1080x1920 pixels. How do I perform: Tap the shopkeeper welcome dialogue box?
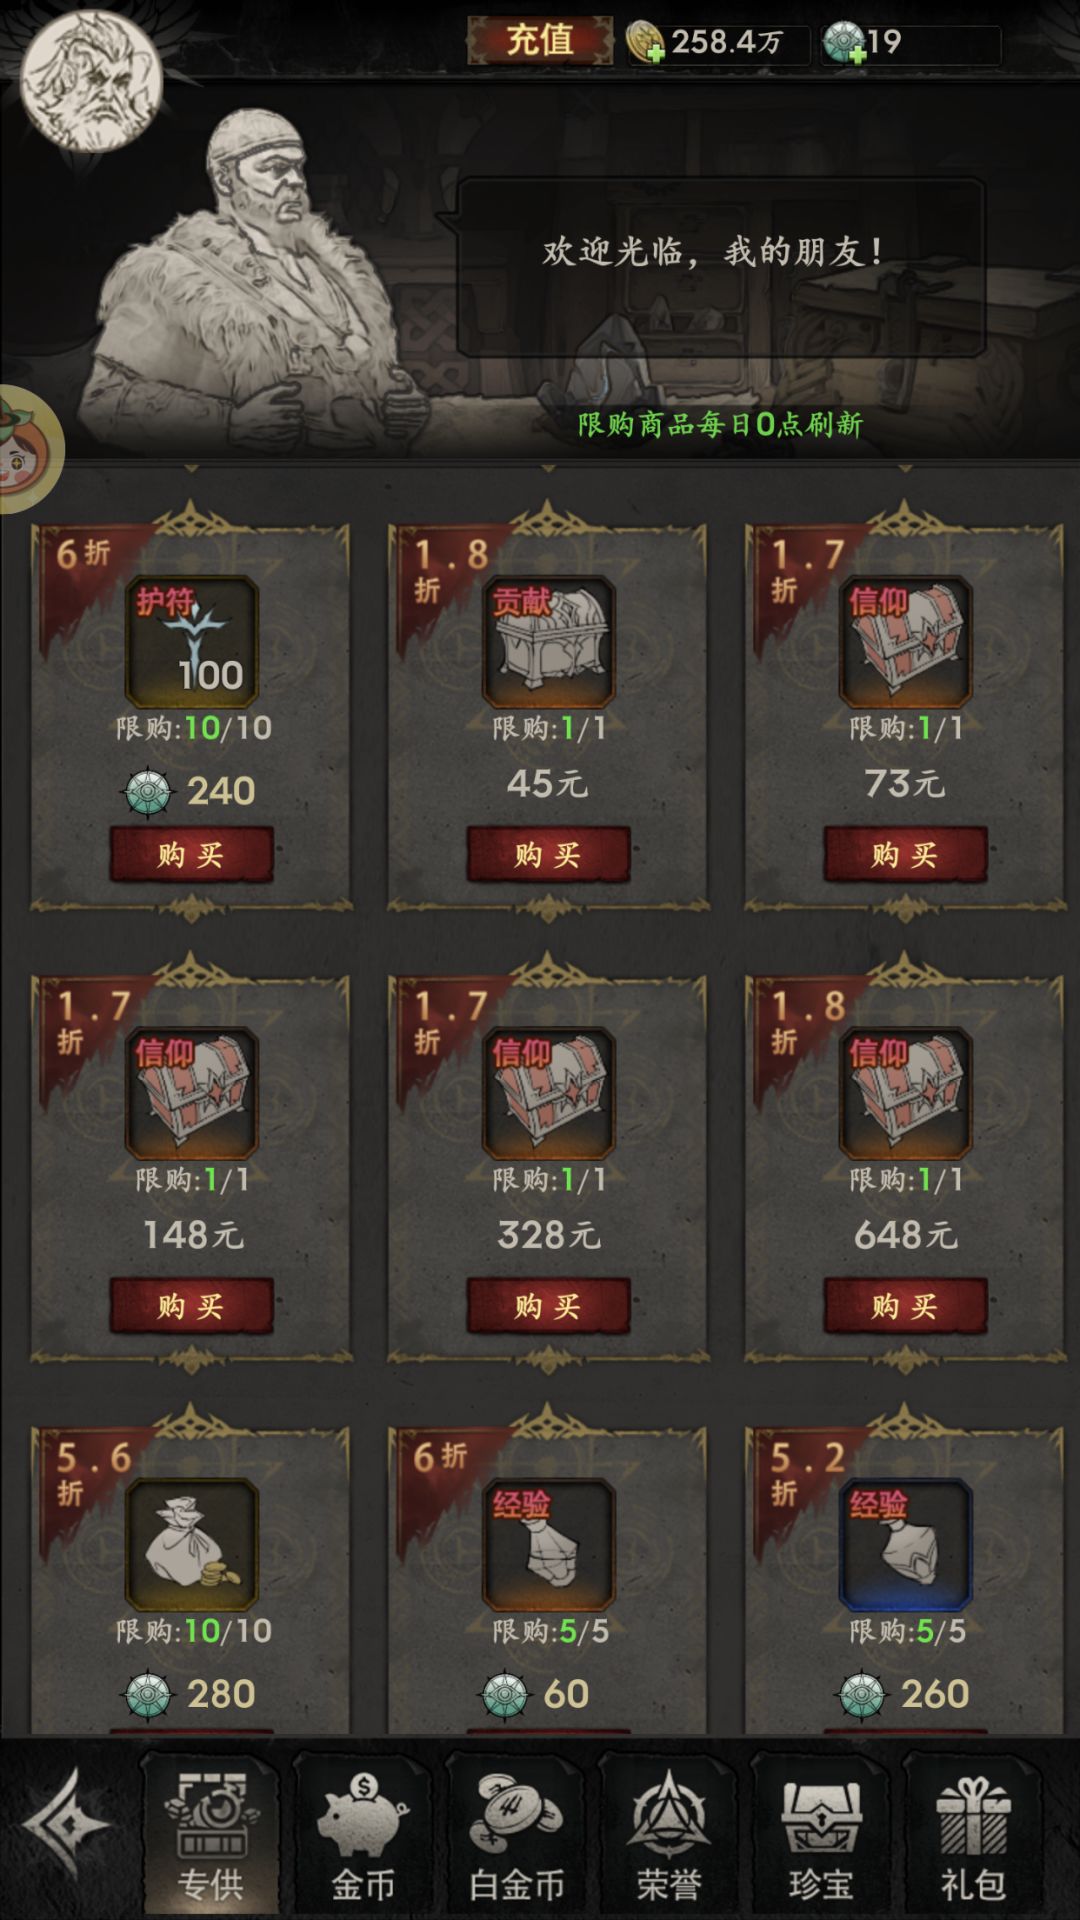[721, 267]
